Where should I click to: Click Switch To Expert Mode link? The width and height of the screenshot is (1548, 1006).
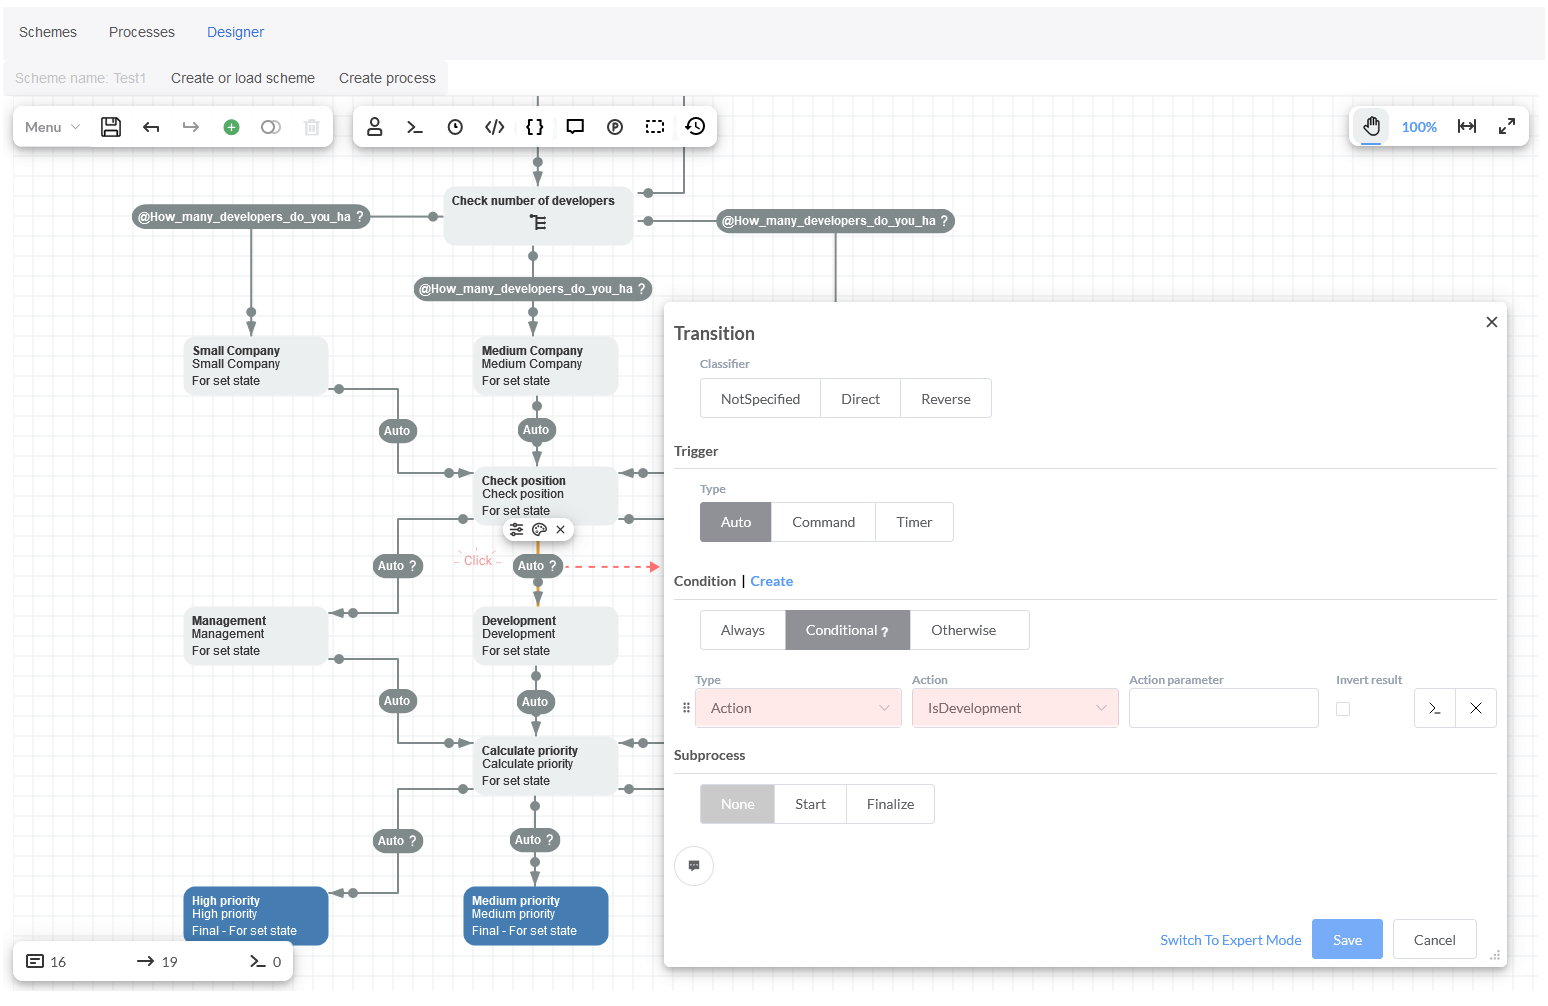[1231, 940]
